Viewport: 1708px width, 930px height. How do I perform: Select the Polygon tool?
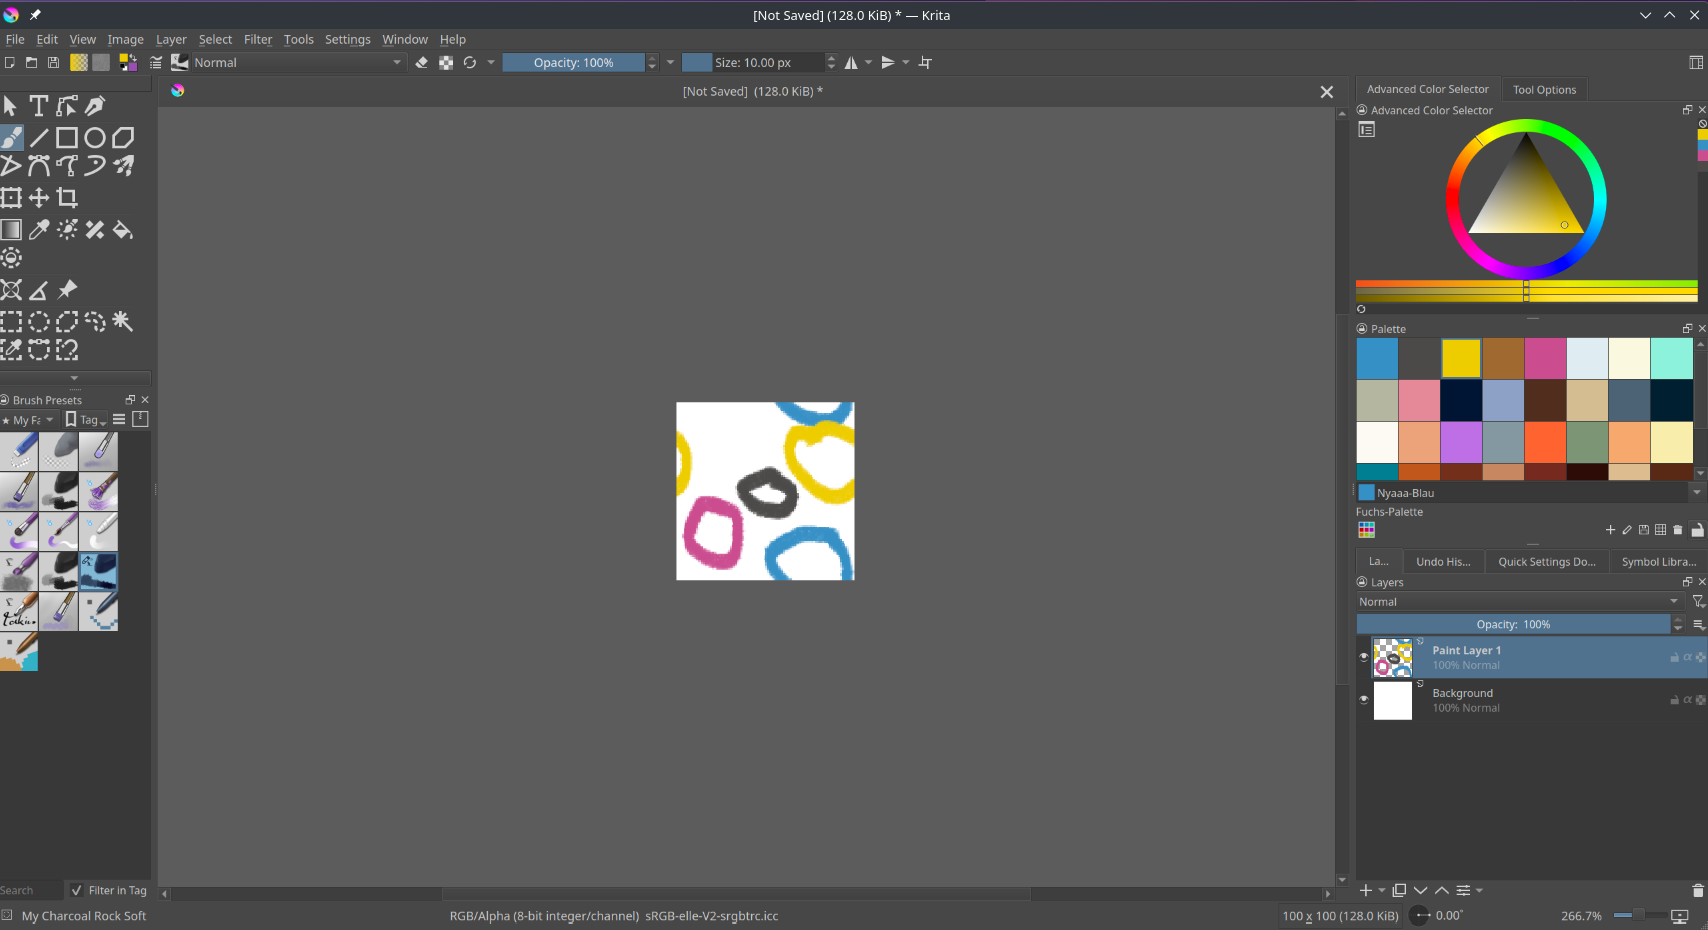coord(123,138)
